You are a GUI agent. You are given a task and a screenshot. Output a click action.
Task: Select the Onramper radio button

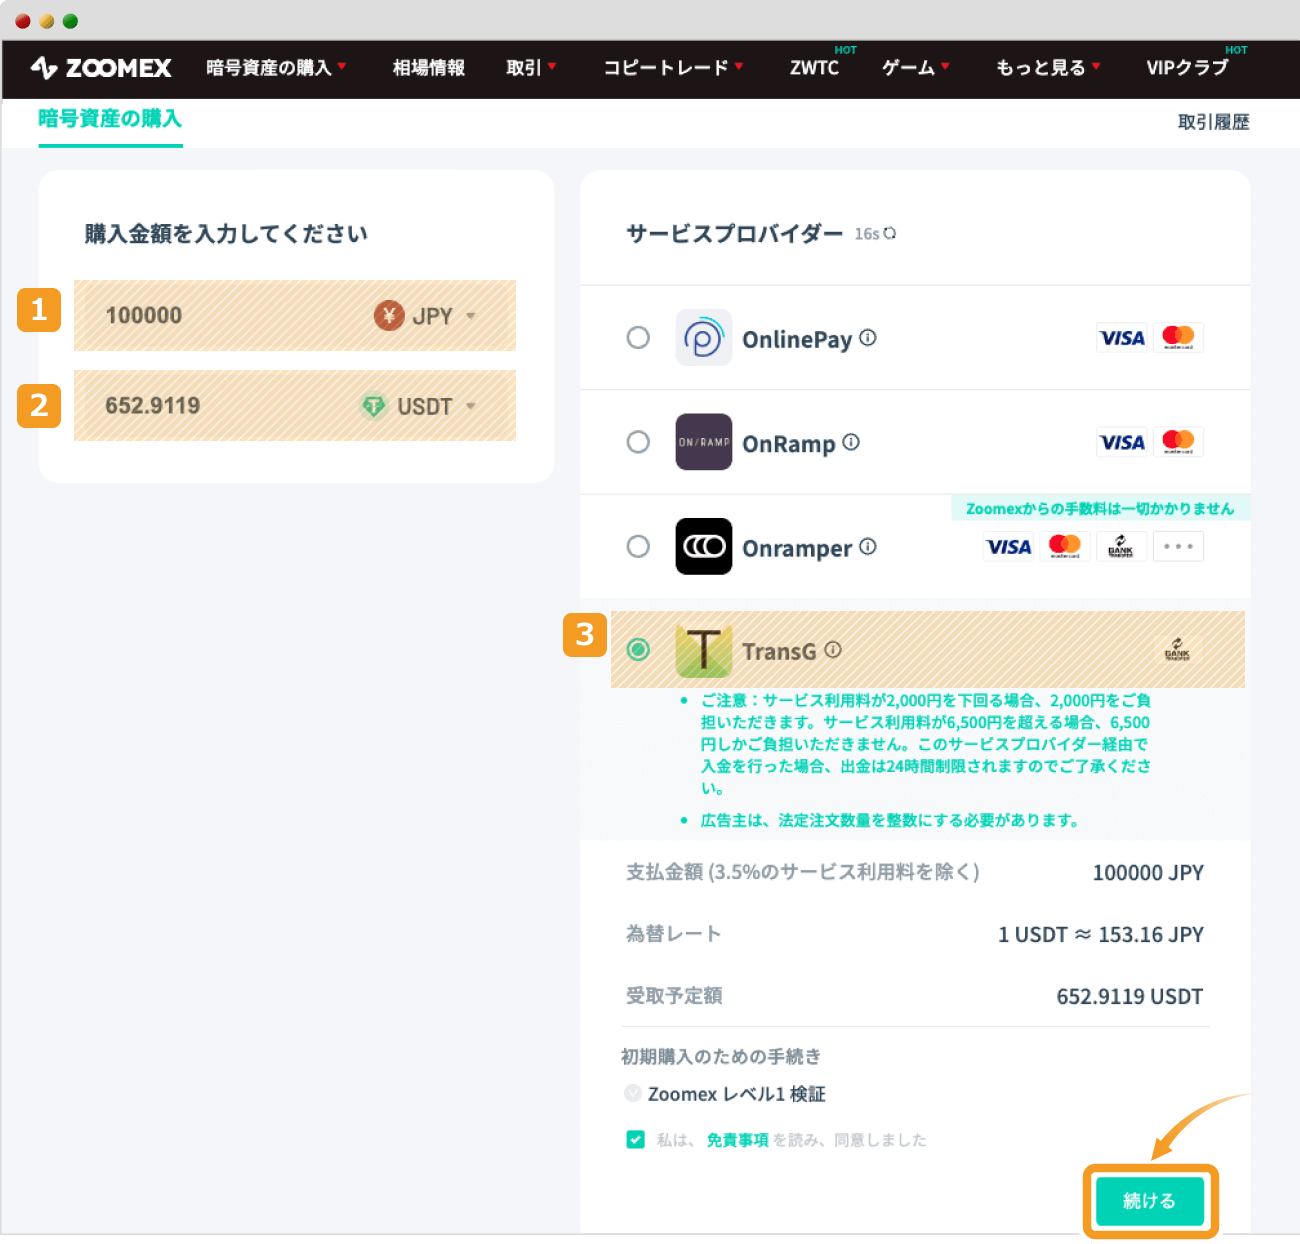pyautogui.click(x=638, y=547)
